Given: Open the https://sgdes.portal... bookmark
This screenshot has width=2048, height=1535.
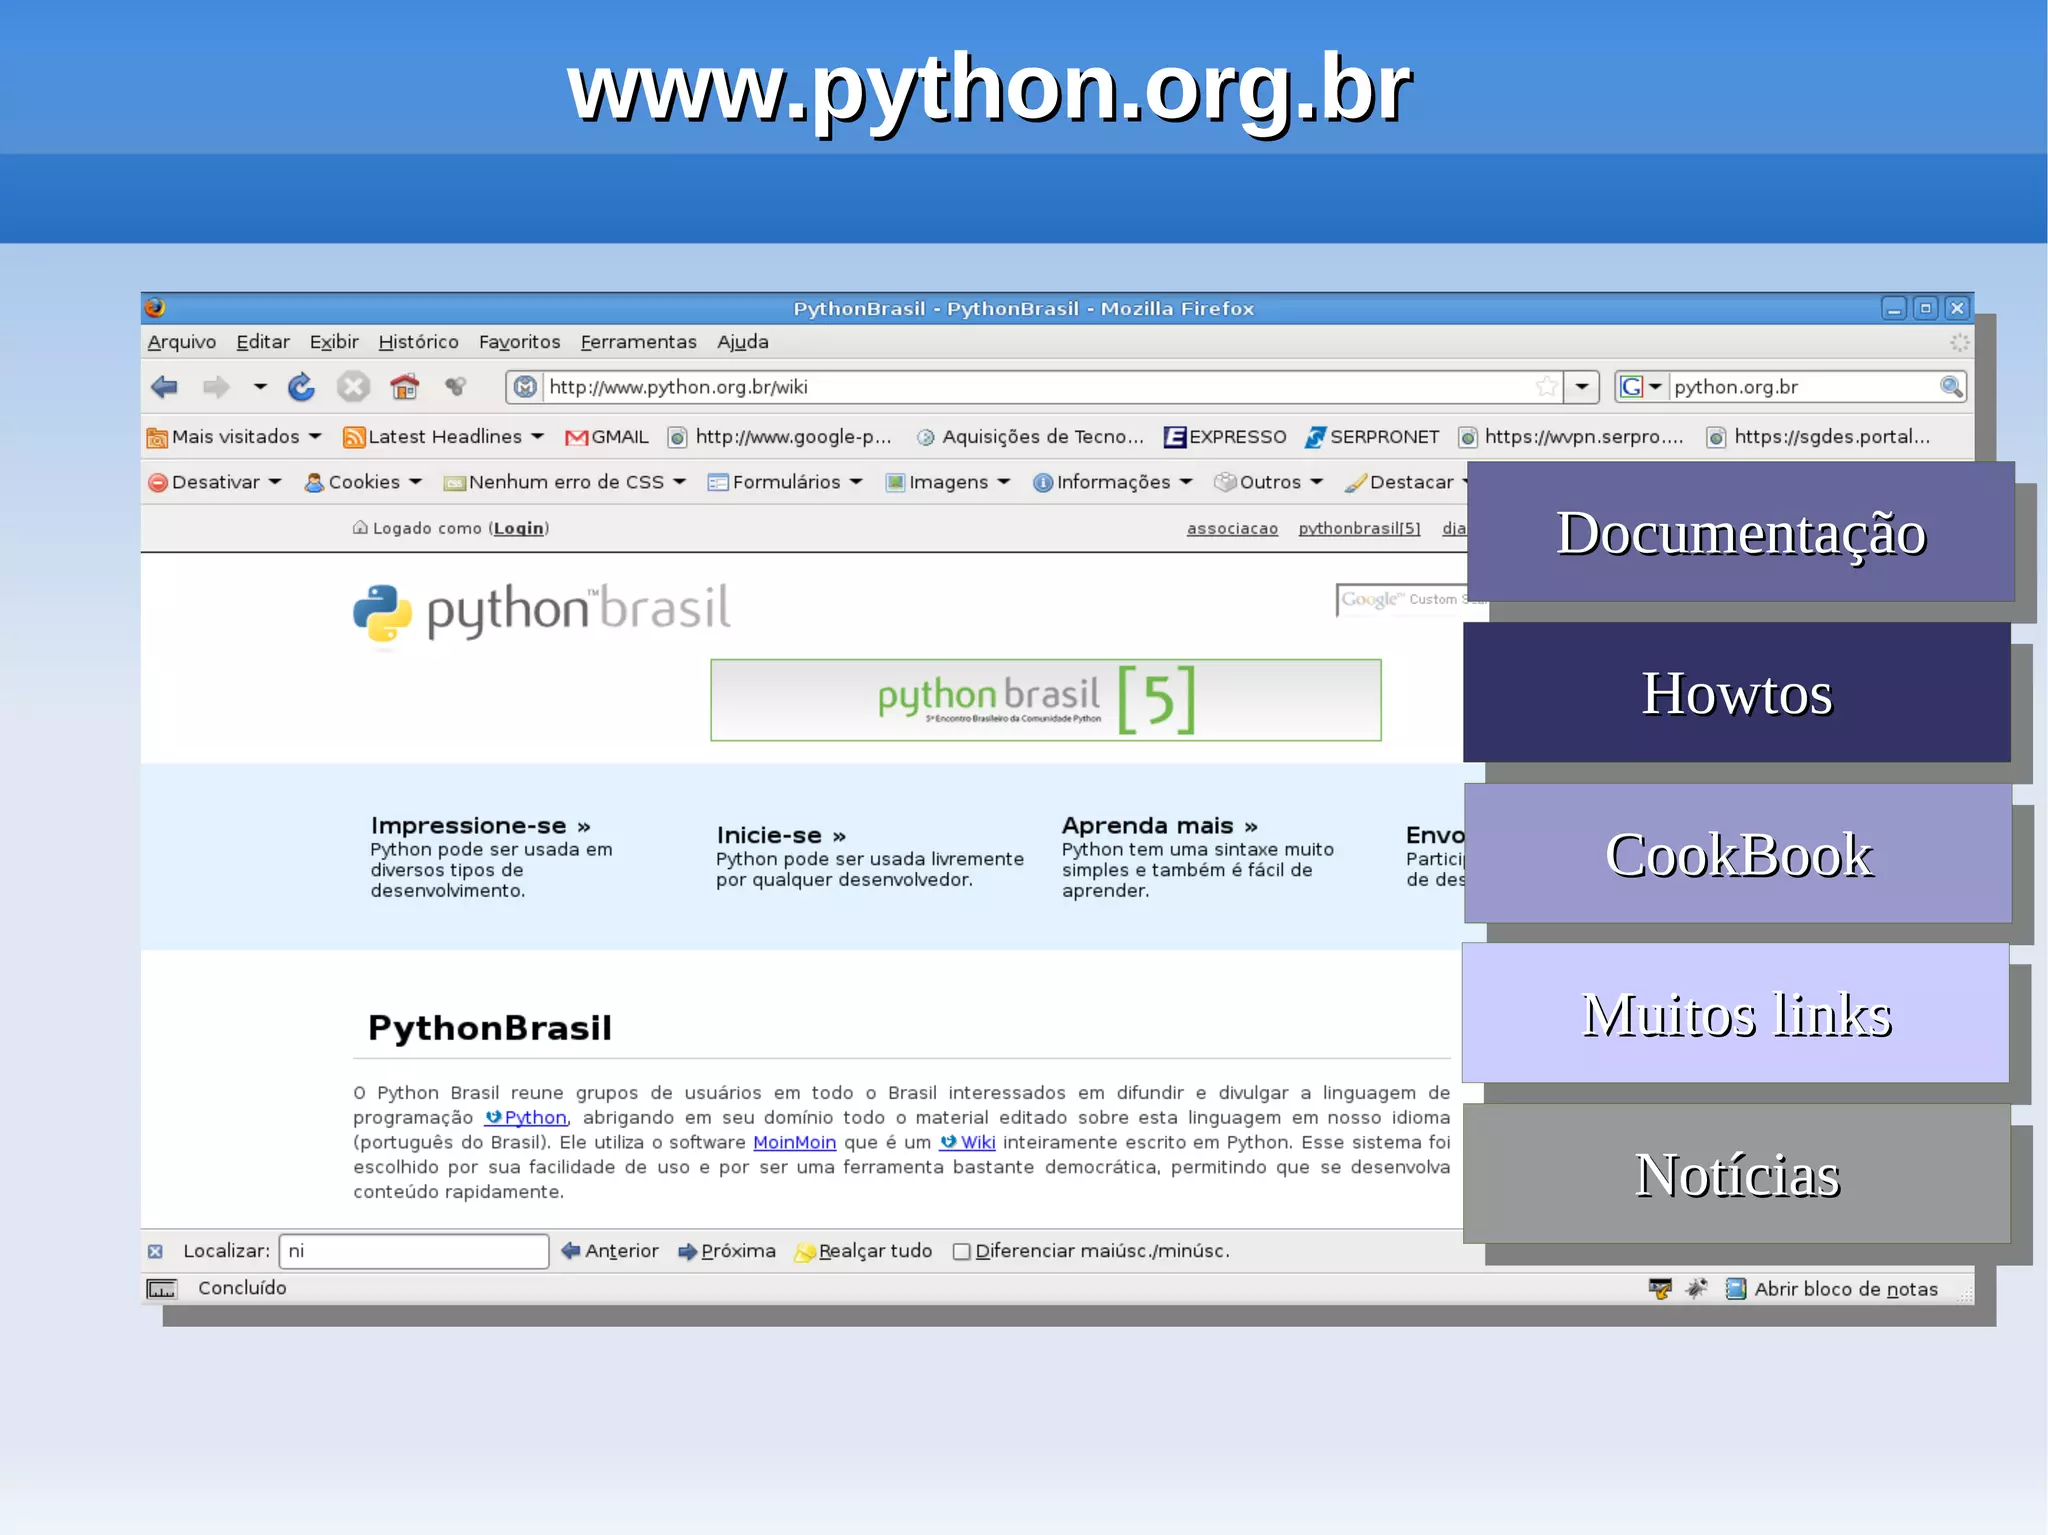Looking at the screenshot, I should click(1819, 437).
